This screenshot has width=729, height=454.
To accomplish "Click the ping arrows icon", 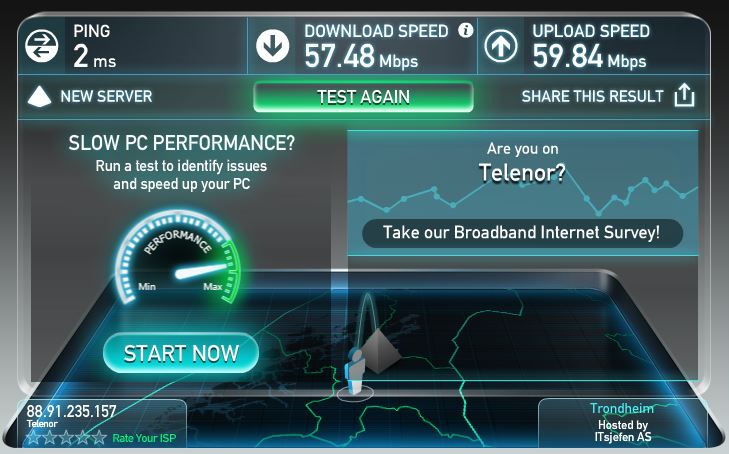I will click(x=42, y=46).
